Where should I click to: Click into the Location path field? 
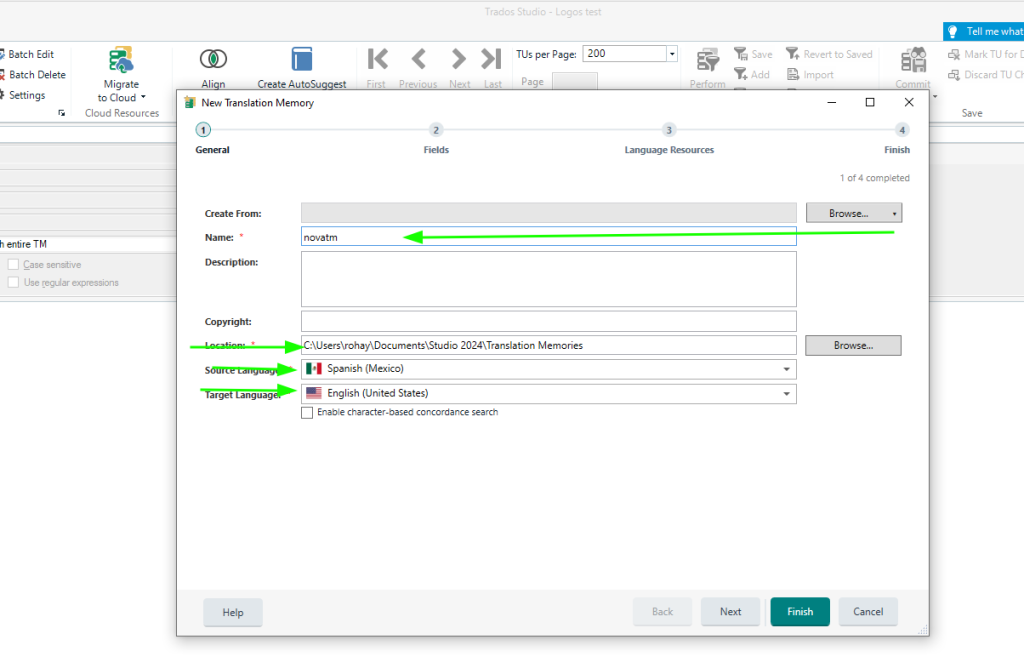coord(549,345)
